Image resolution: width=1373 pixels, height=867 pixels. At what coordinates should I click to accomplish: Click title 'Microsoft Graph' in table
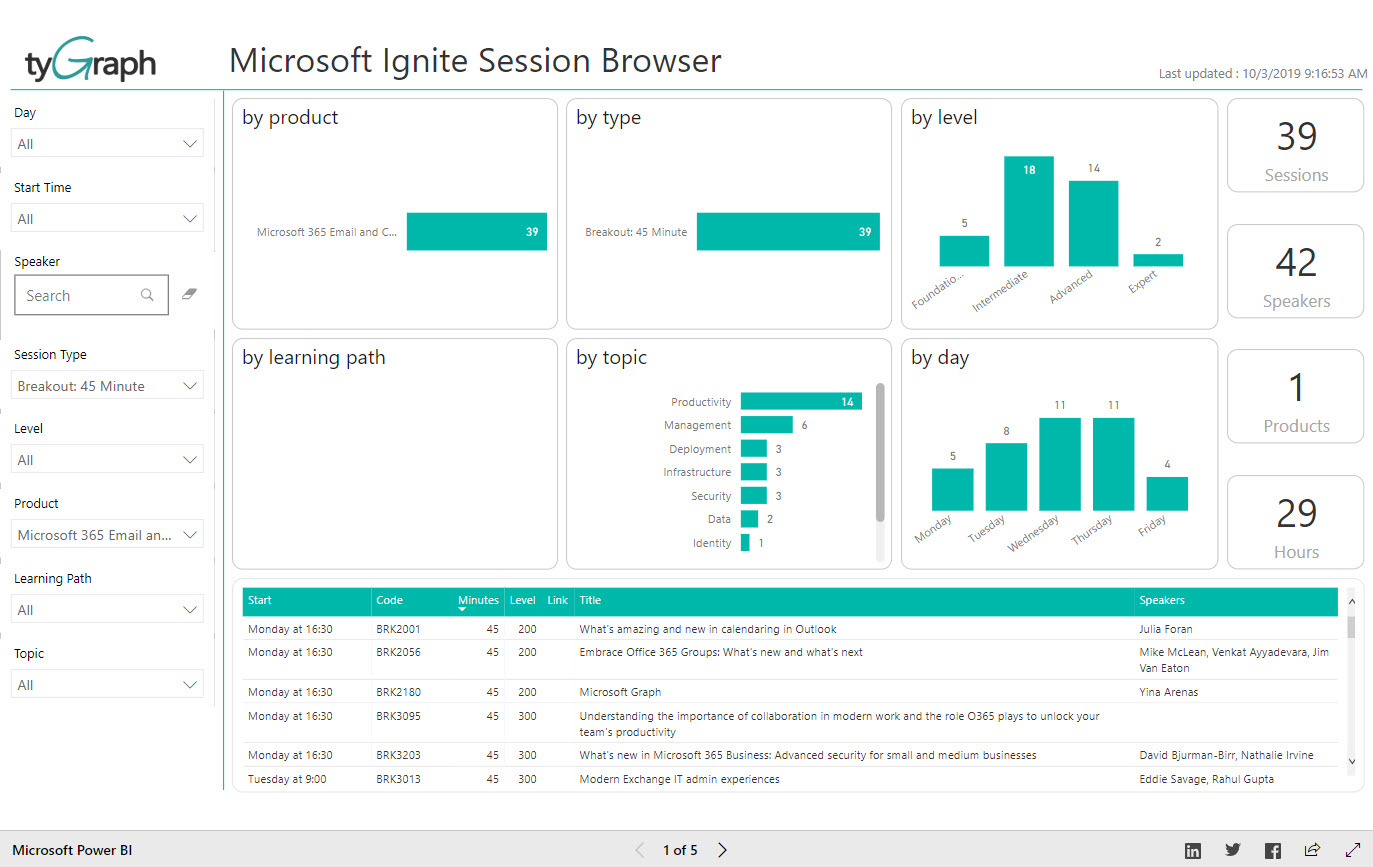[x=620, y=692]
